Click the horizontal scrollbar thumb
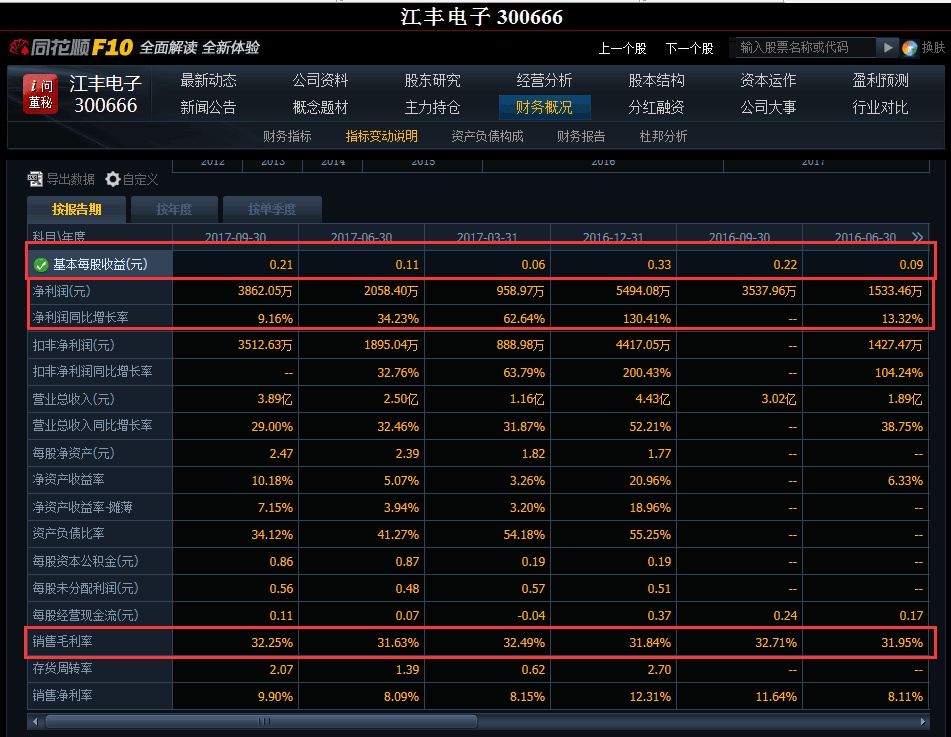Image resolution: width=951 pixels, height=737 pixels. pyautogui.click(x=261, y=721)
